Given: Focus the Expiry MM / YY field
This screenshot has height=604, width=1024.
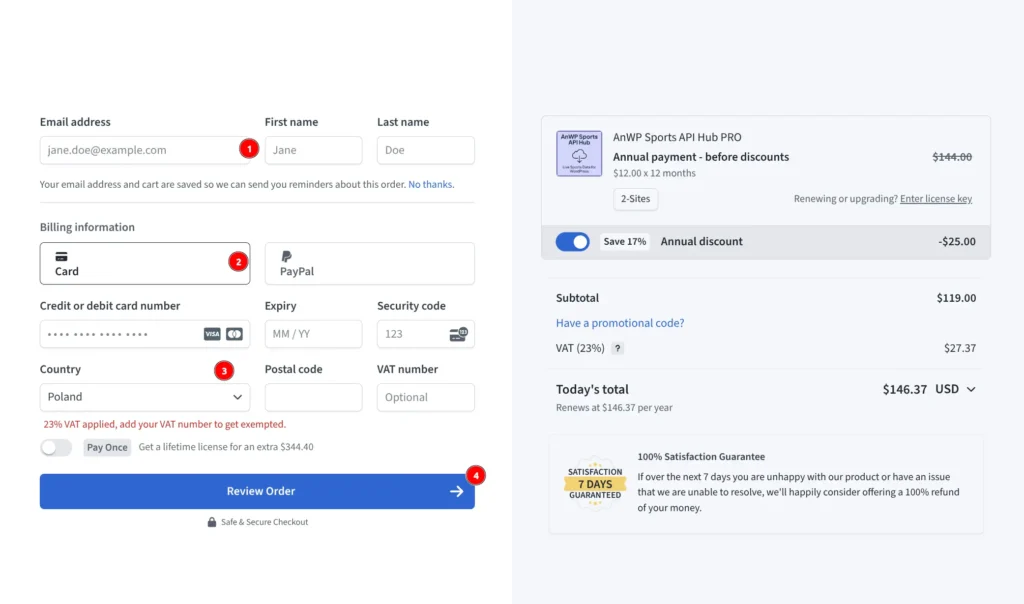Looking at the screenshot, I should tap(313, 334).
